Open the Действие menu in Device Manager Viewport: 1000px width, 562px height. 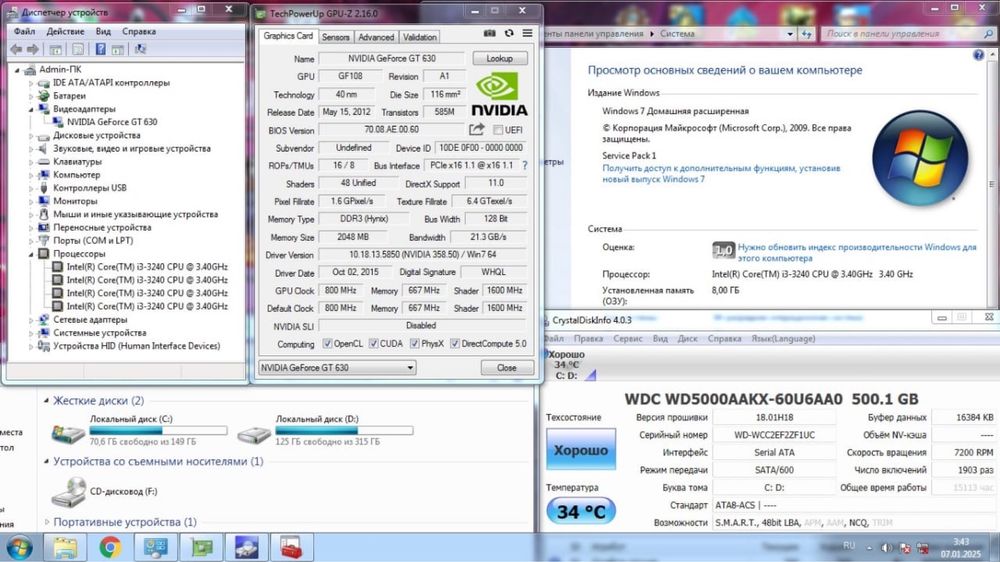pos(65,31)
